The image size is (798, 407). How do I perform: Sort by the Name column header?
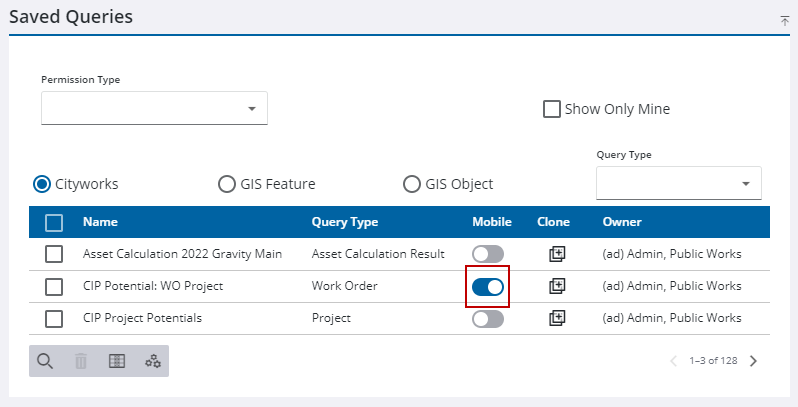pyautogui.click(x=100, y=222)
